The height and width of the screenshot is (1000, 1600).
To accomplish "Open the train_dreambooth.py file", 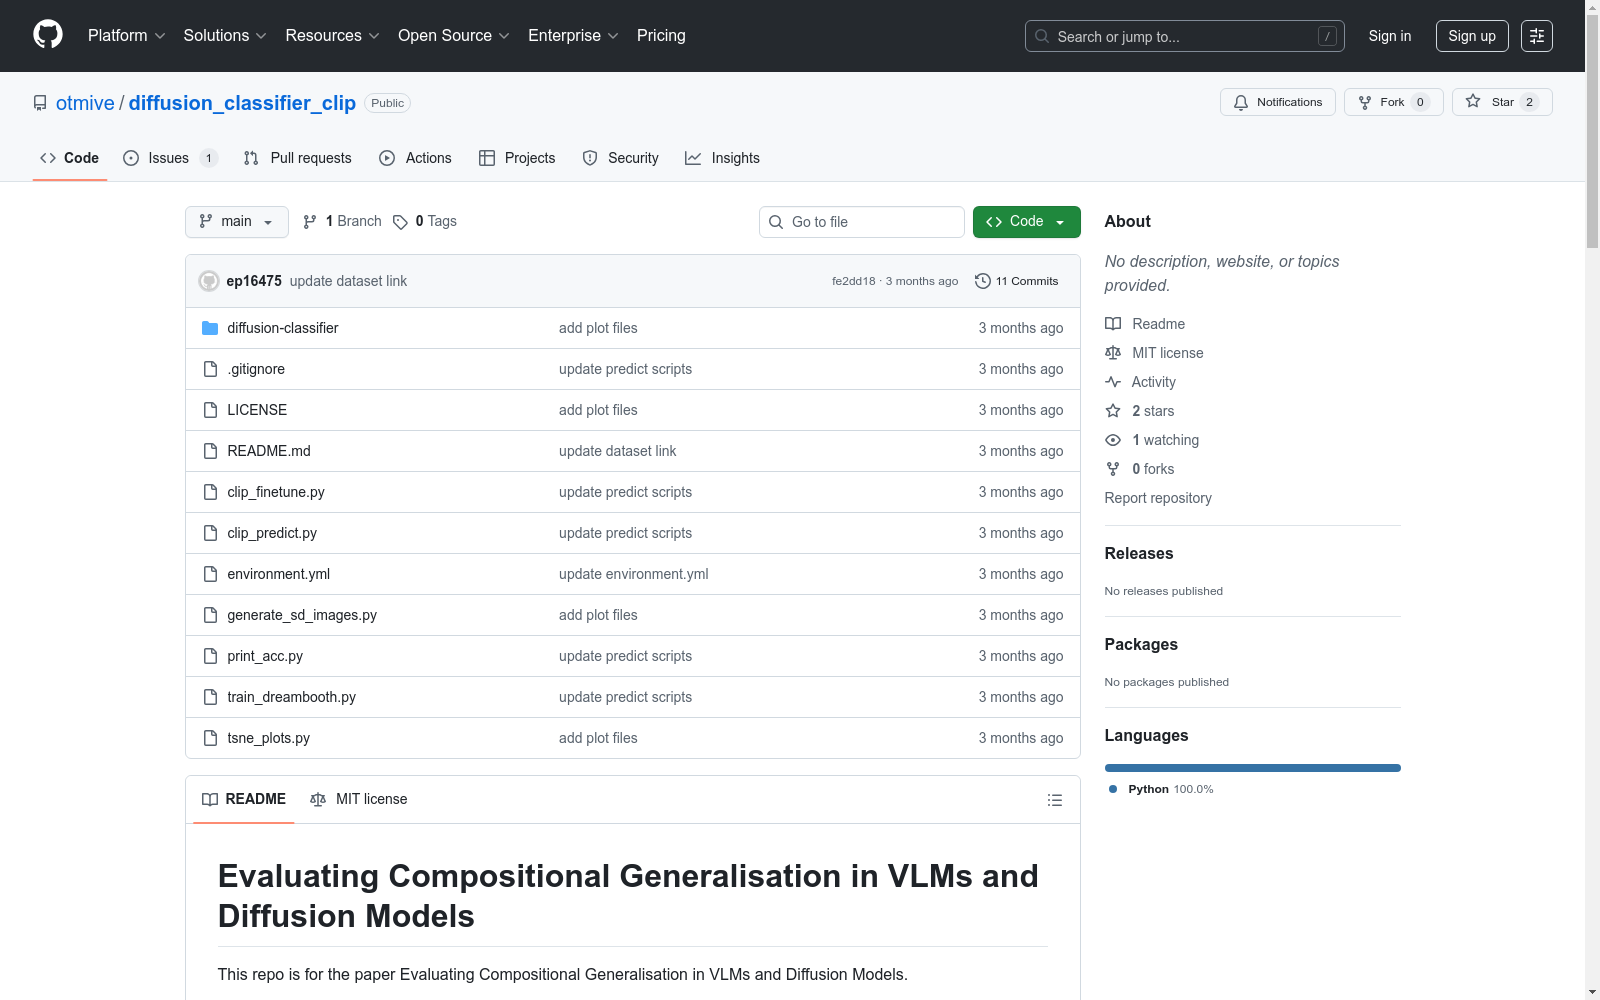I will click(291, 697).
